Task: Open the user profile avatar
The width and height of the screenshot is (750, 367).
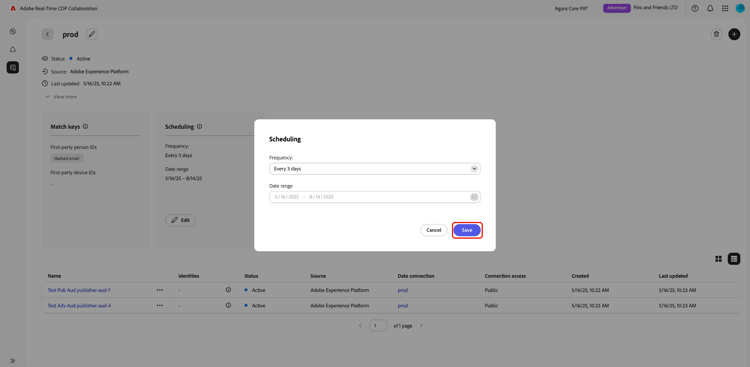Action: pyautogui.click(x=740, y=8)
